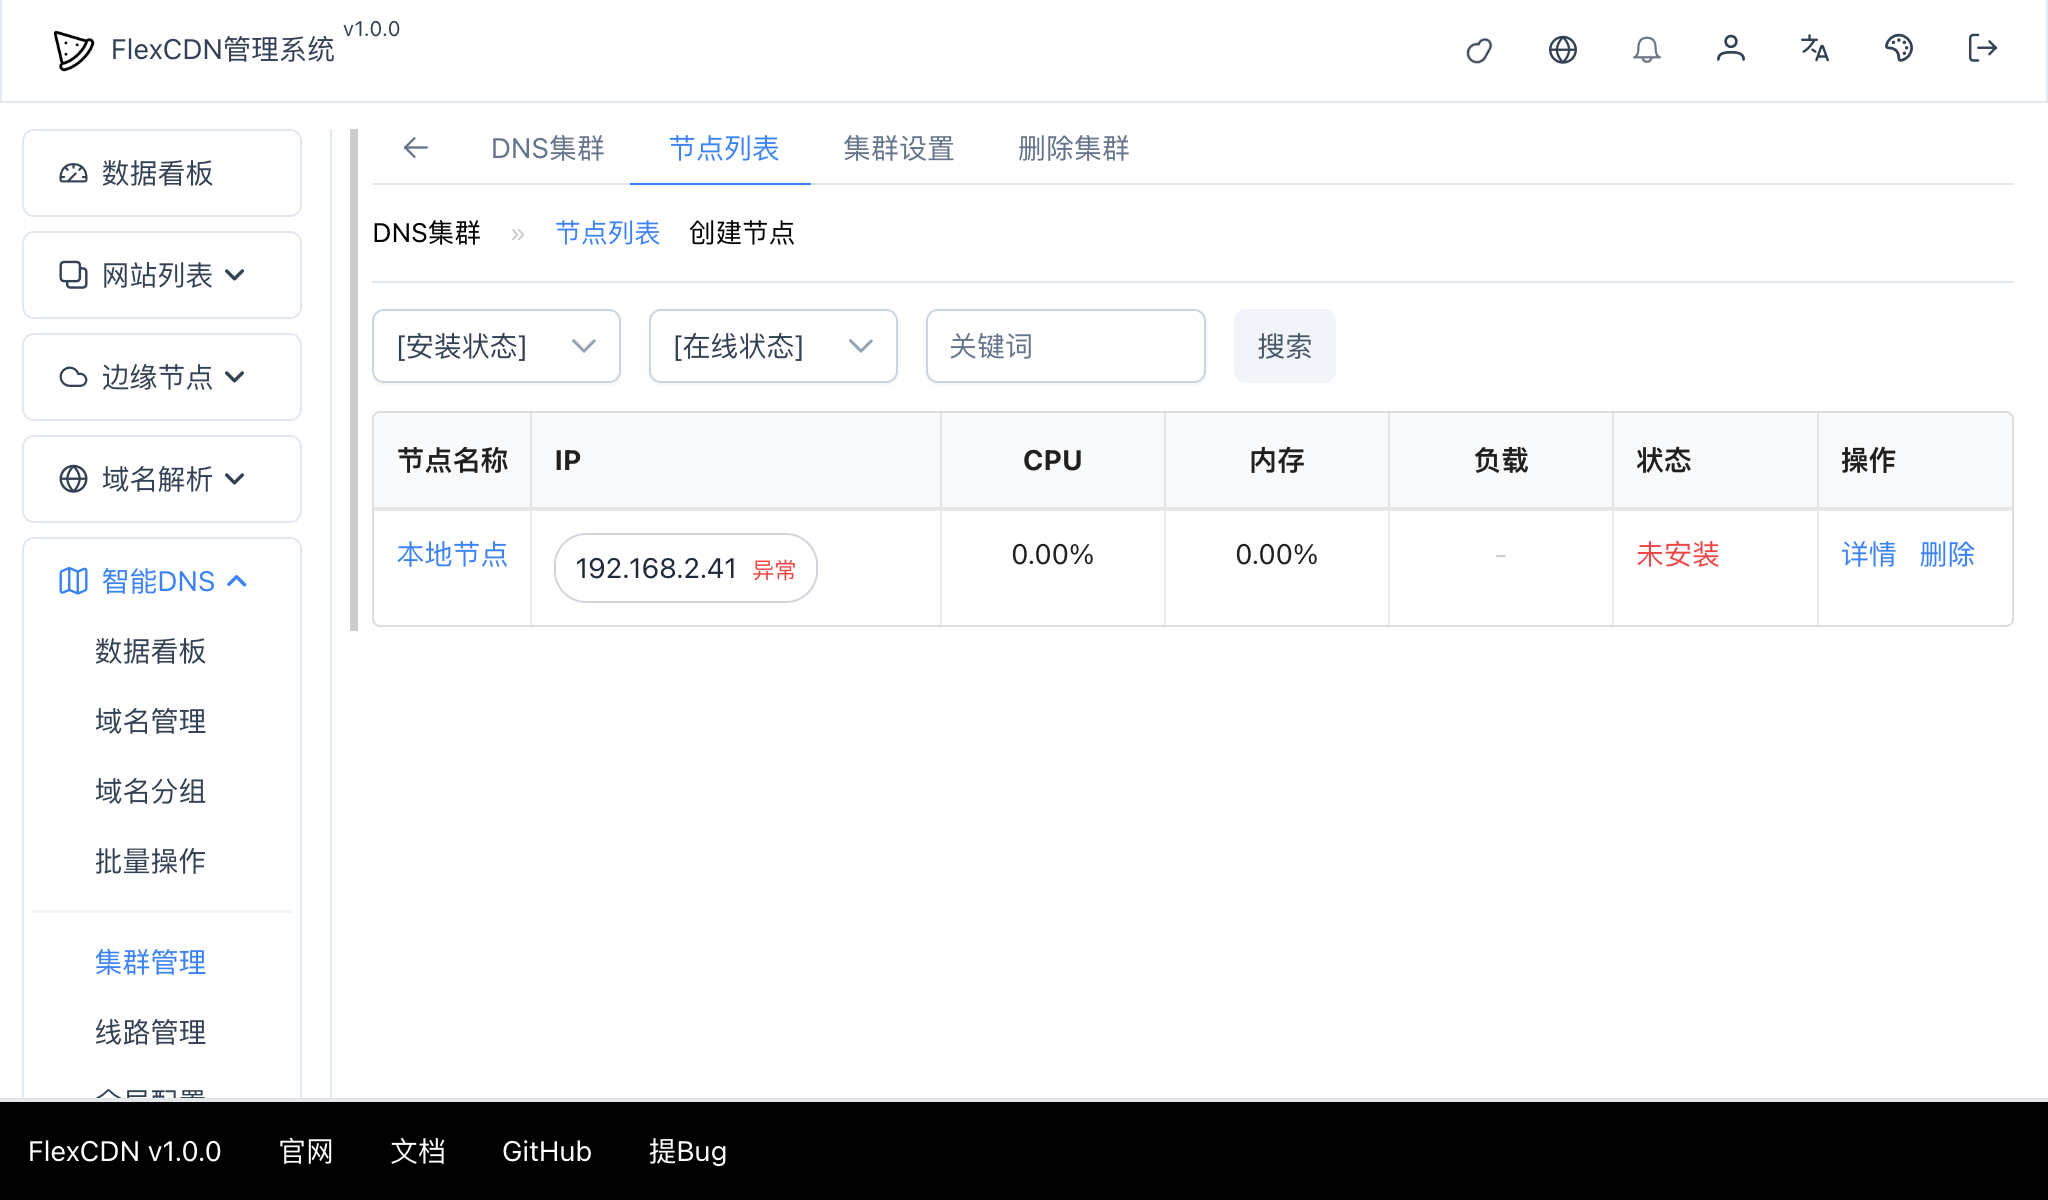Click the 关键词 keyword input field
2048x1200 pixels.
1065,346
